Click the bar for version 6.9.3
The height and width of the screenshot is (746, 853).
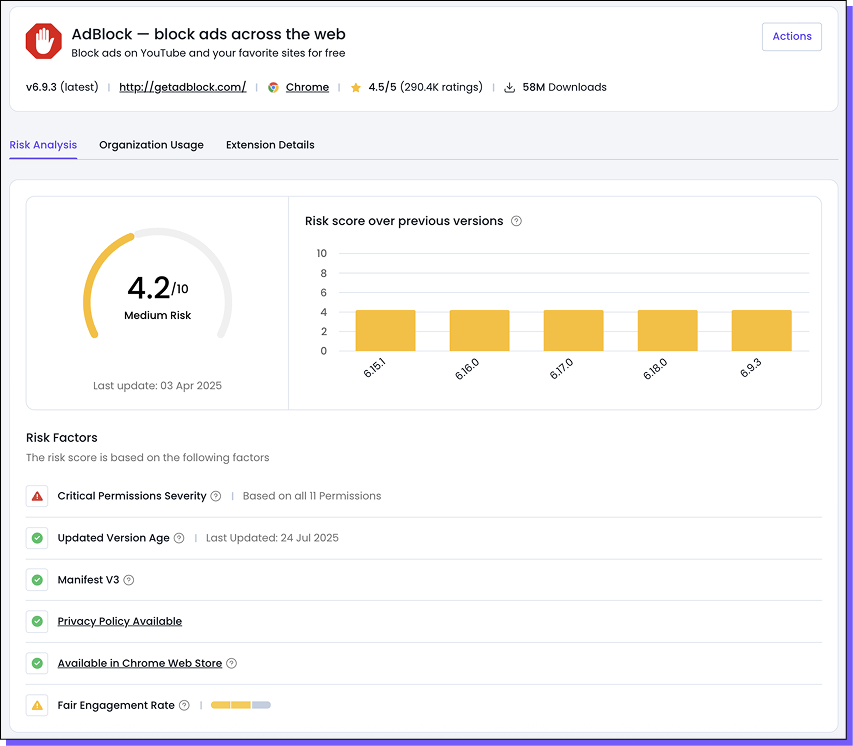[762, 330]
